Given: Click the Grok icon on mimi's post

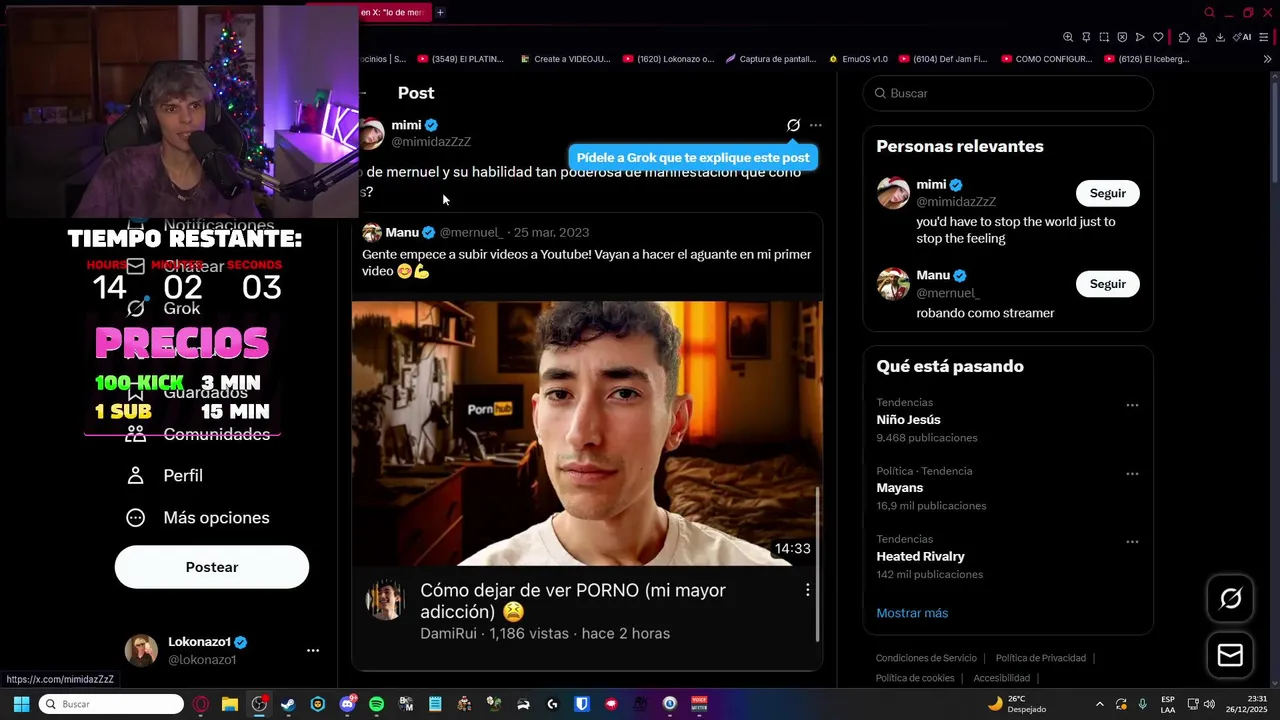Looking at the screenshot, I should click(x=793, y=125).
